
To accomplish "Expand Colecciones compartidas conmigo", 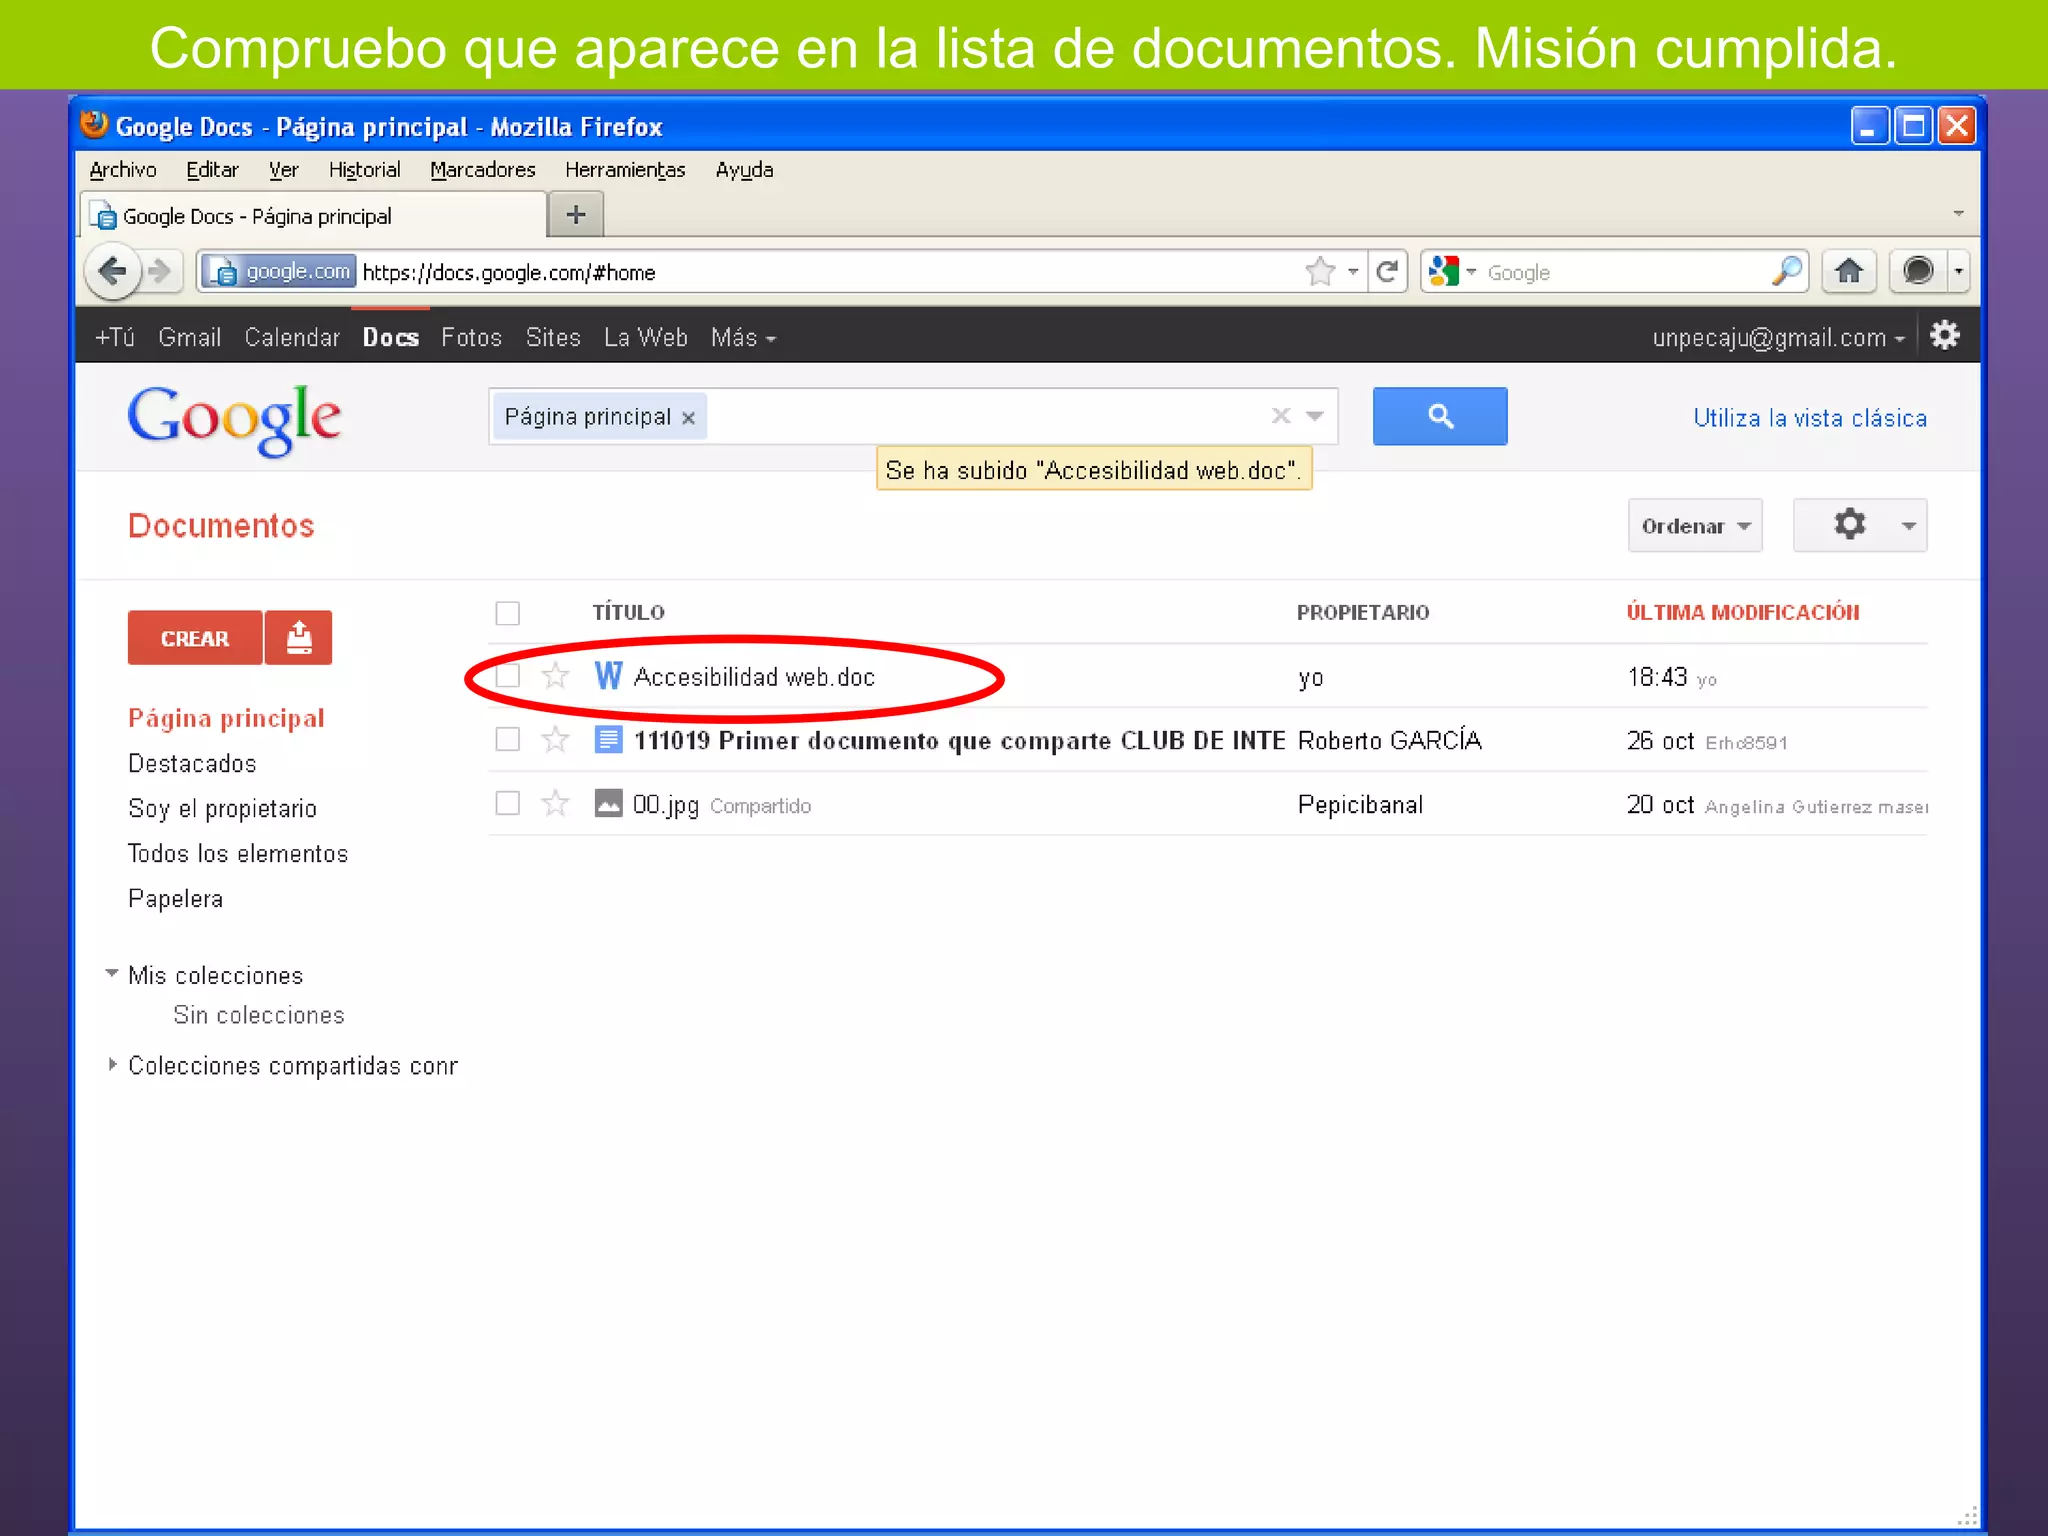I will (112, 1065).
